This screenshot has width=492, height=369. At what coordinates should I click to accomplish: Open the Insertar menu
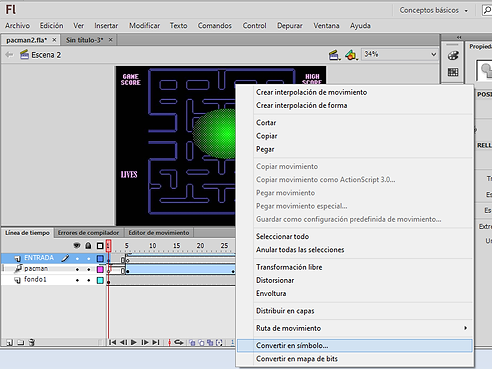106,26
